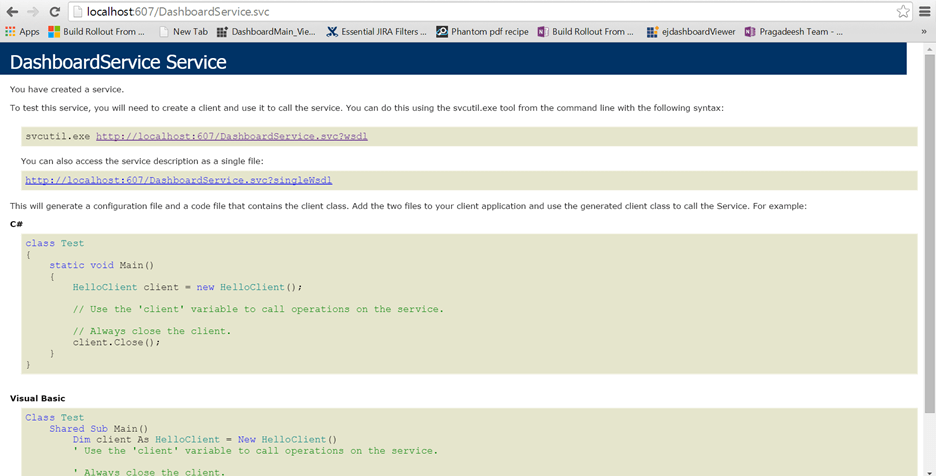936x476 pixels.
Task: Click 'Dim client As HelloClient' VB line
Action: (x=204, y=440)
